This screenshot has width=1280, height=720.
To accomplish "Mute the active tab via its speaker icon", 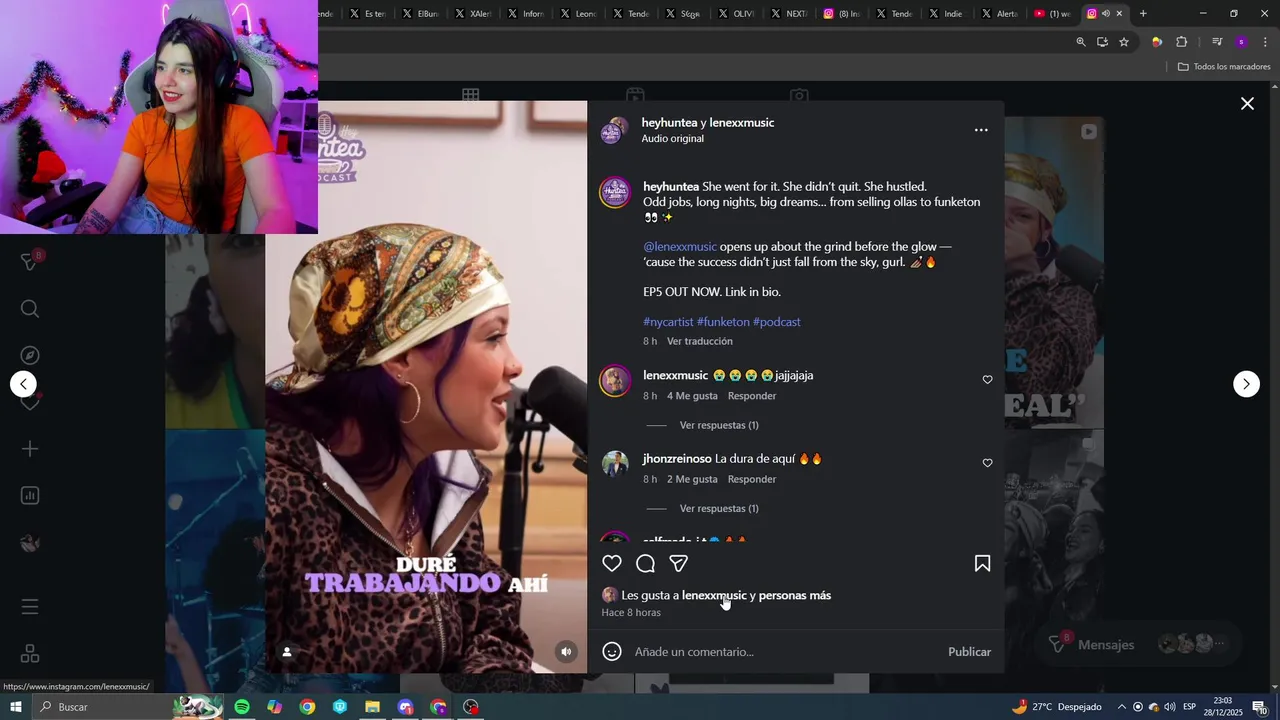I will 1106,14.
